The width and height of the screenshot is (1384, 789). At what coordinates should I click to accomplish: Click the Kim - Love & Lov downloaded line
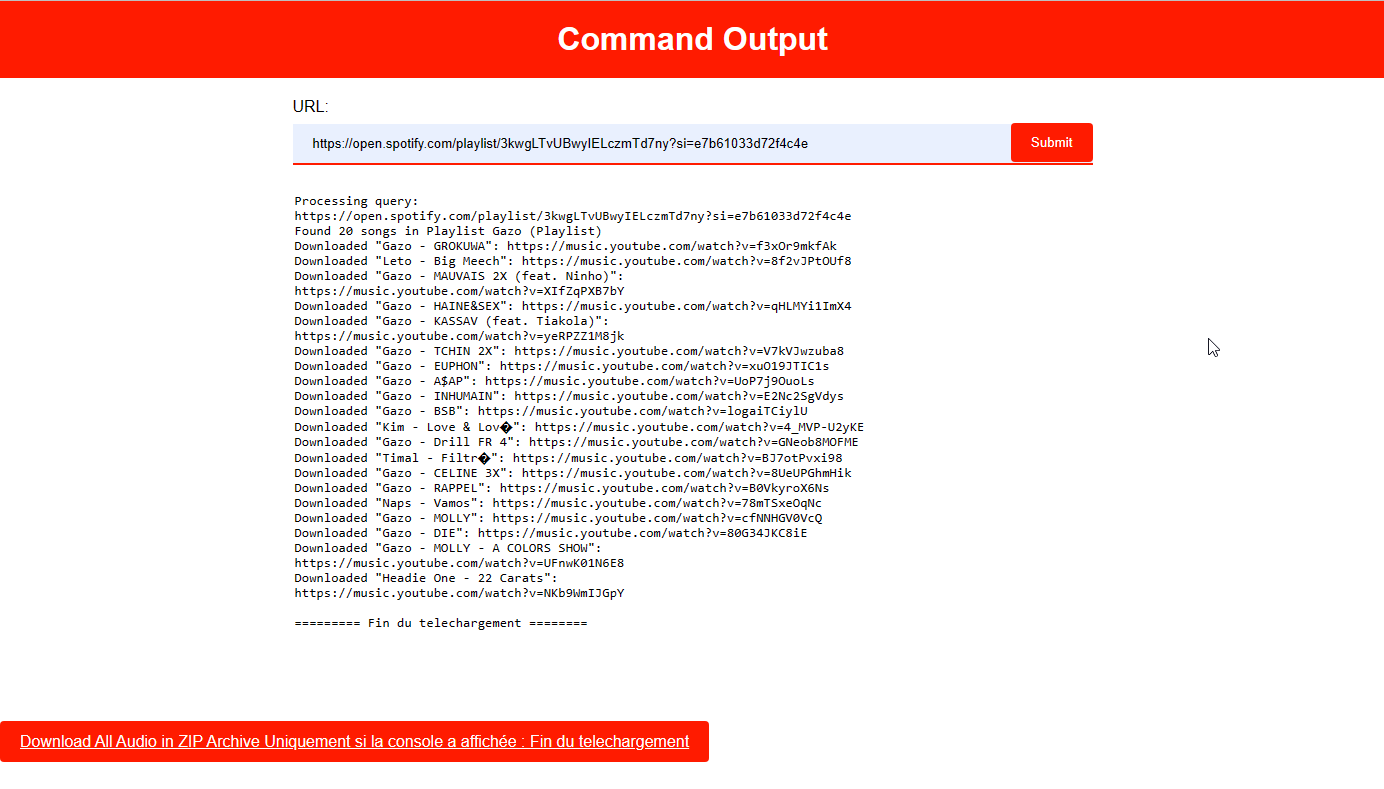pos(579,427)
